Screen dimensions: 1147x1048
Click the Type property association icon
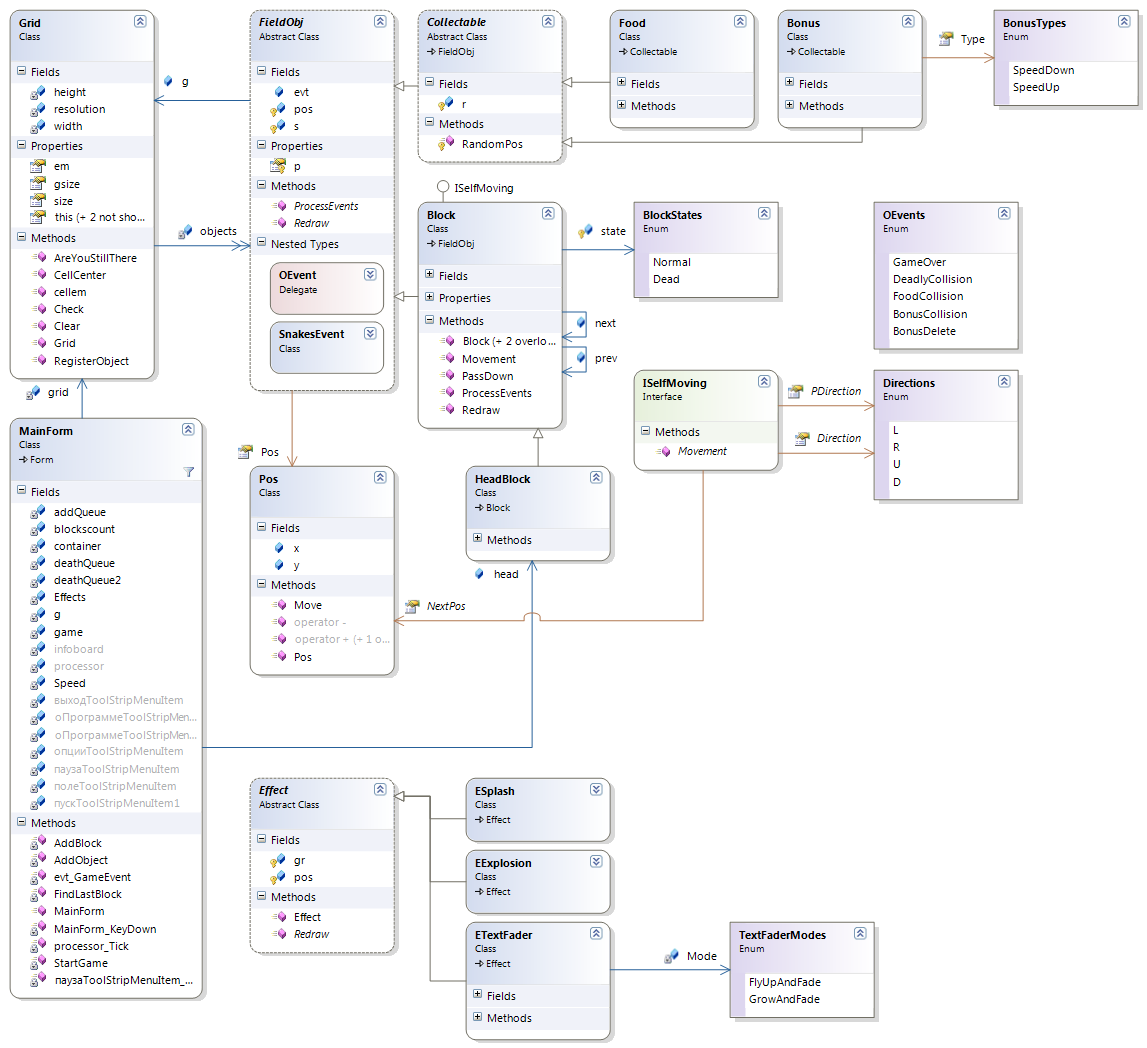tap(947, 38)
